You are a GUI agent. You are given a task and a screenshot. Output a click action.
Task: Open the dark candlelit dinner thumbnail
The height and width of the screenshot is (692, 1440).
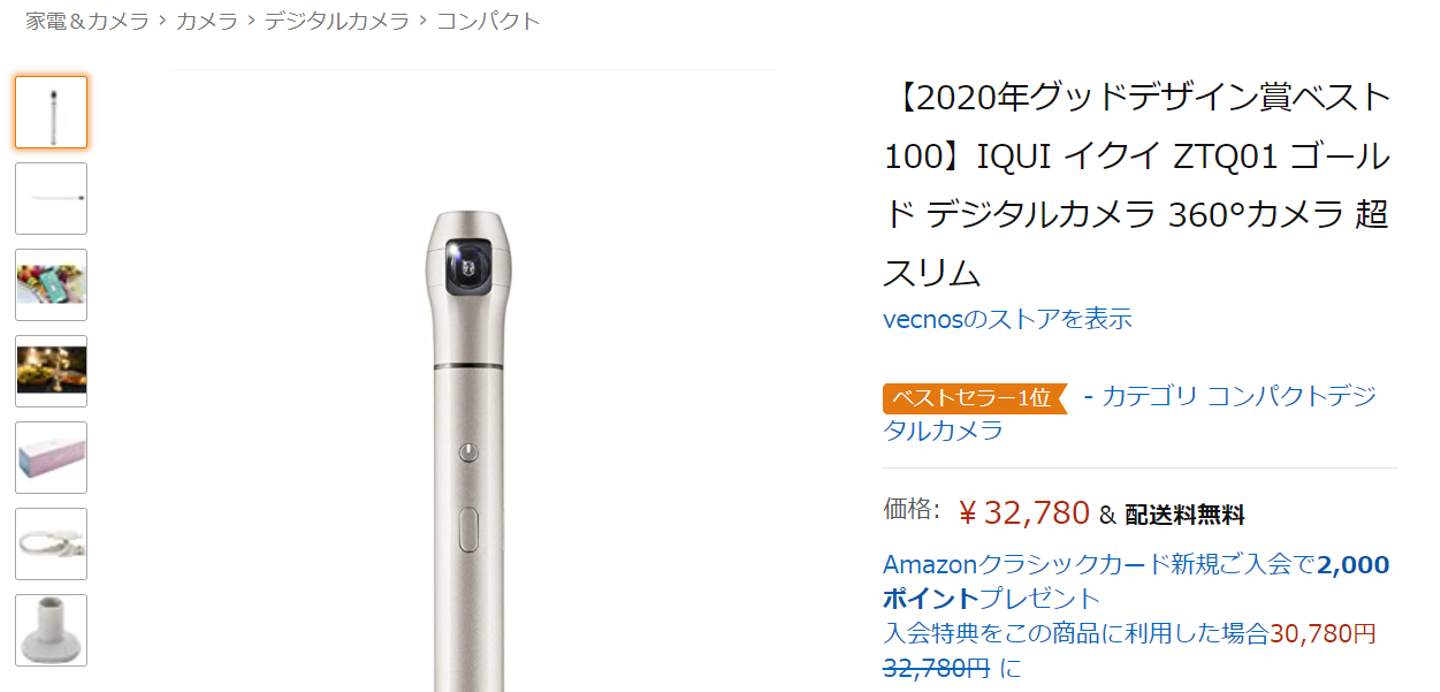51,371
